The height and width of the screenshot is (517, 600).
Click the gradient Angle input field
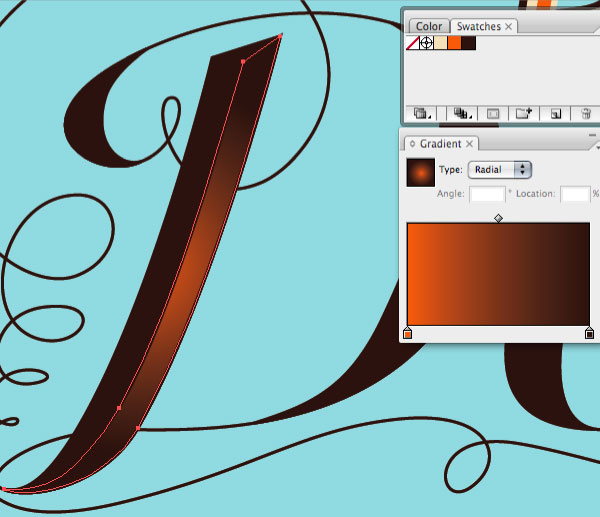click(x=487, y=194)
